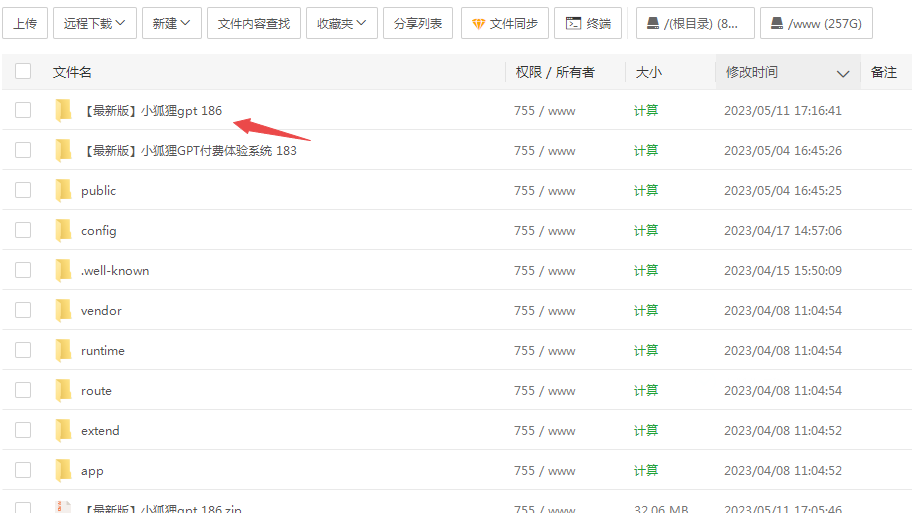Click the diamond icon in 文件同步

pyautogui.click(x=479, y=23)
